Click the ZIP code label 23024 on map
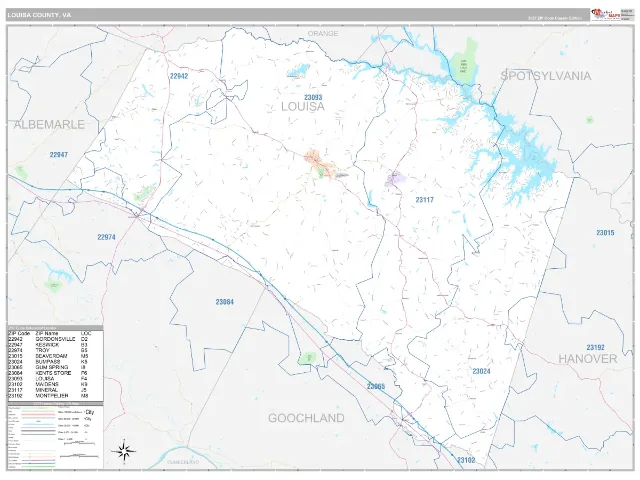The height and width of the screenshot is (480, 640). tap(481, 371)
